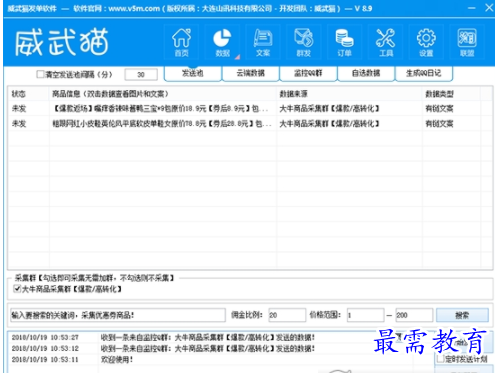Click the 数据来源 column header
This screenshot has height=373, width=495.
(349, 94)
